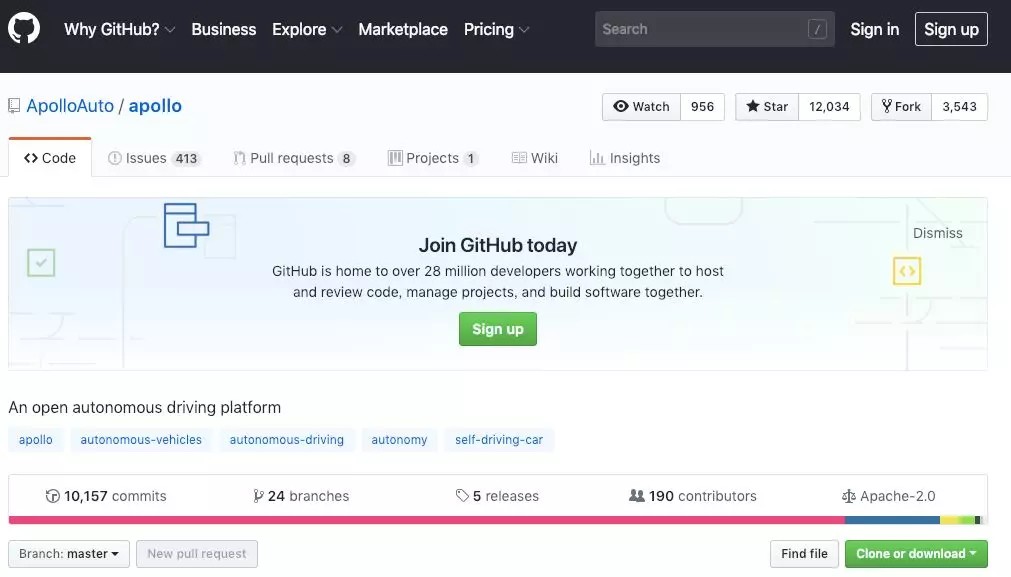
Task: Click the commits history clock icon
Action: [53, 496]
